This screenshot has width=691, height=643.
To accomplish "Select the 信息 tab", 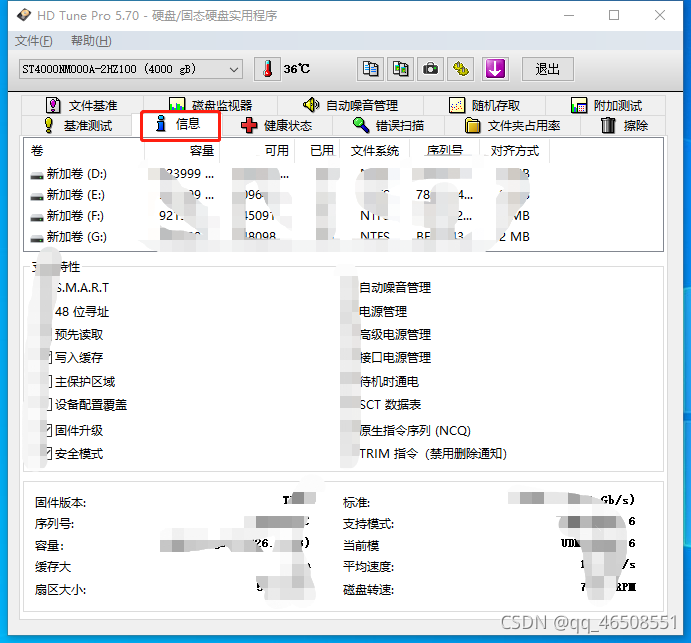I will point(180,125).
